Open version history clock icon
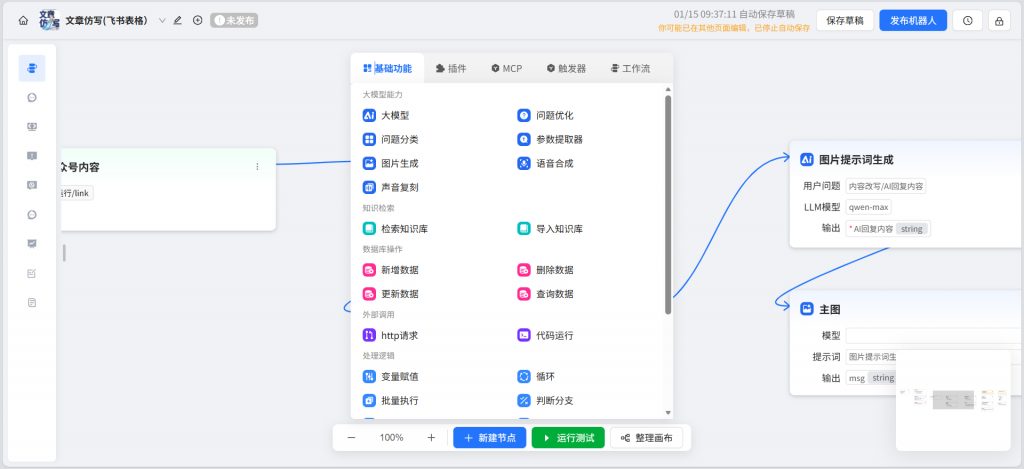The height and width of the screenshot is (469, 1024). coord(968,20)
